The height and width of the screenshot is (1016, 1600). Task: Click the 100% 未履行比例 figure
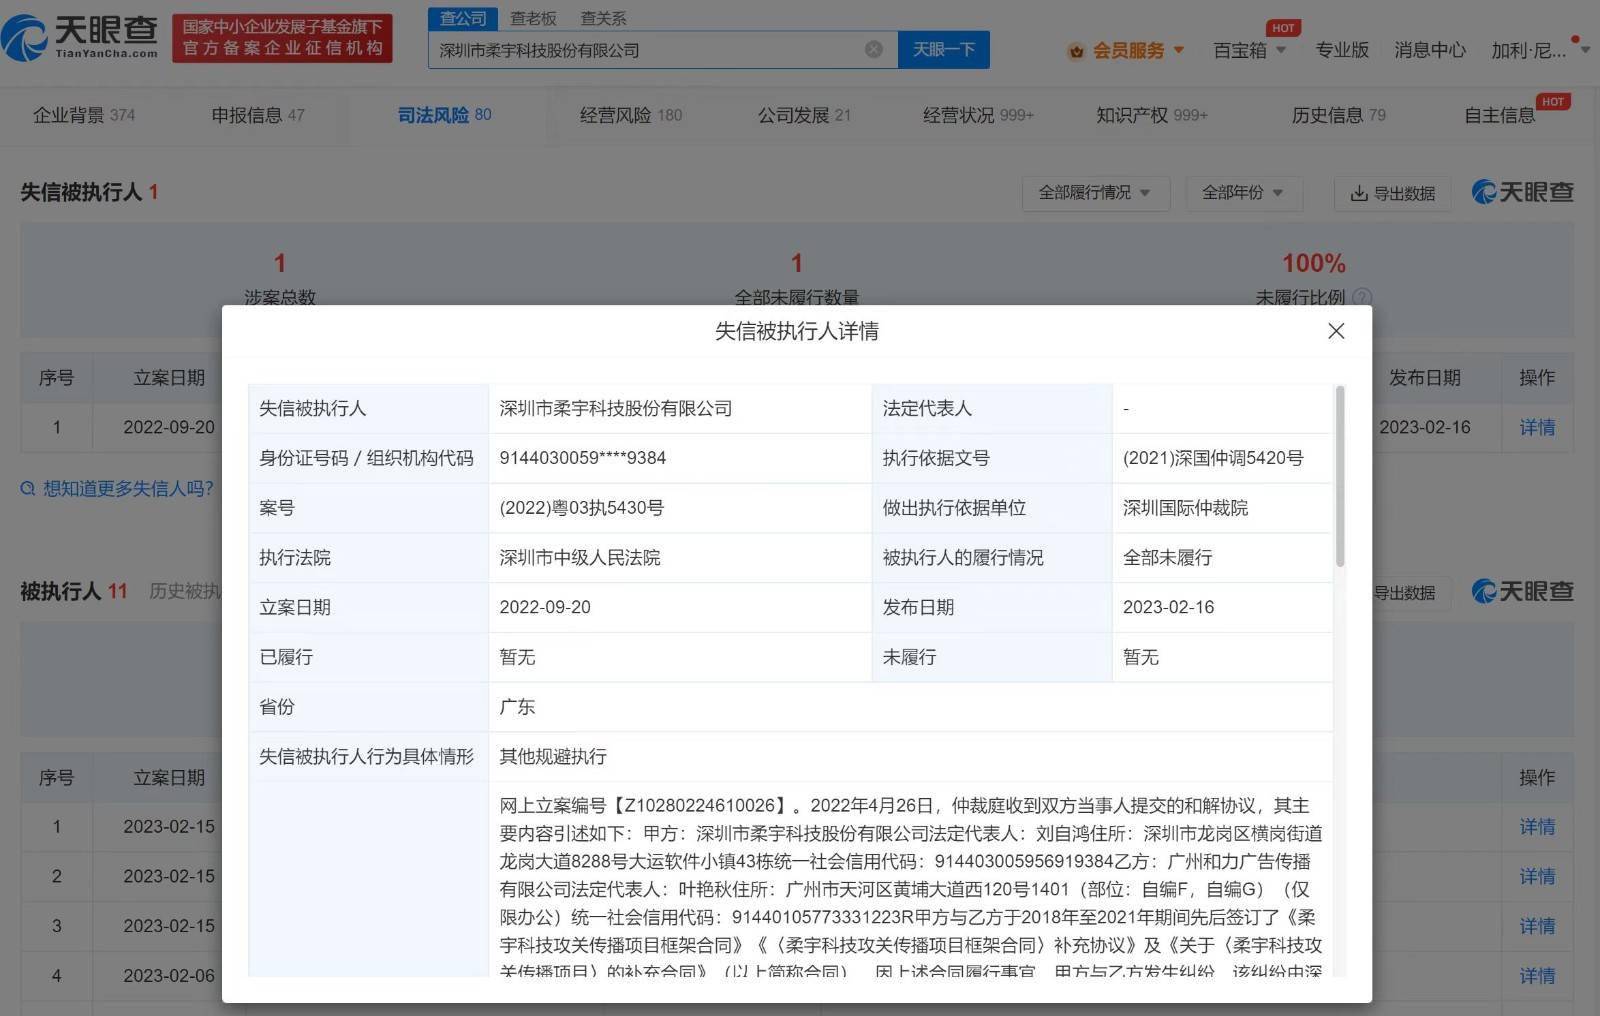1313,263
